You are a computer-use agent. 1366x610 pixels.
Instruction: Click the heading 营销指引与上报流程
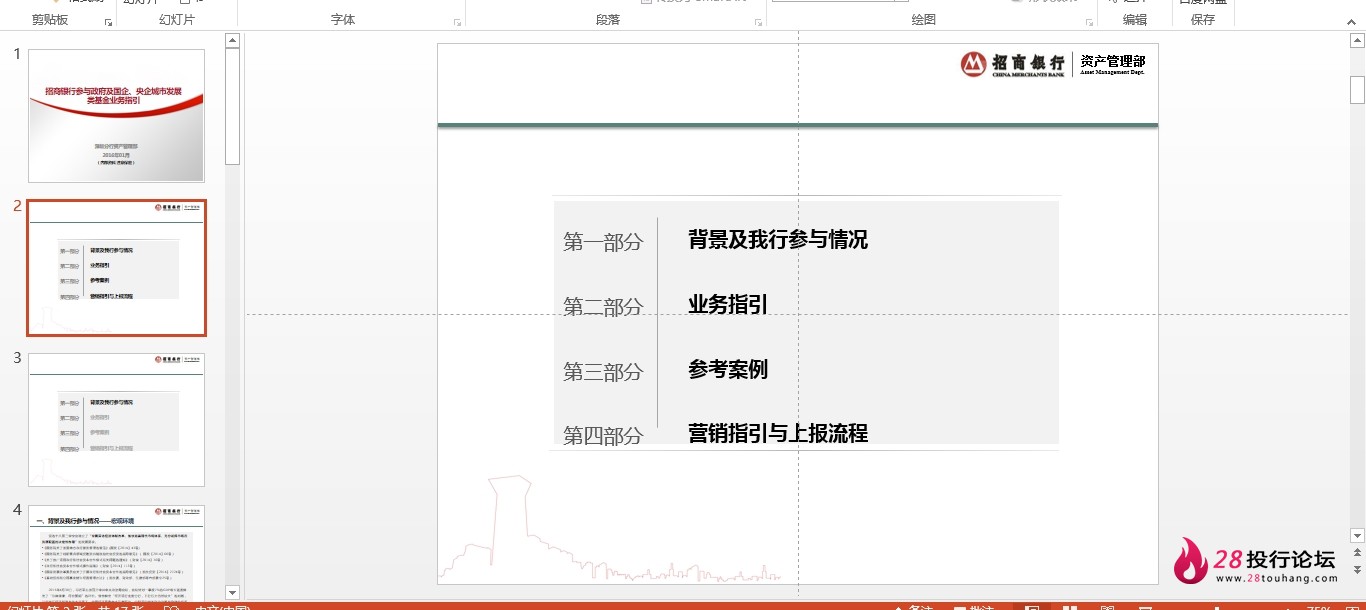(778, 433)
